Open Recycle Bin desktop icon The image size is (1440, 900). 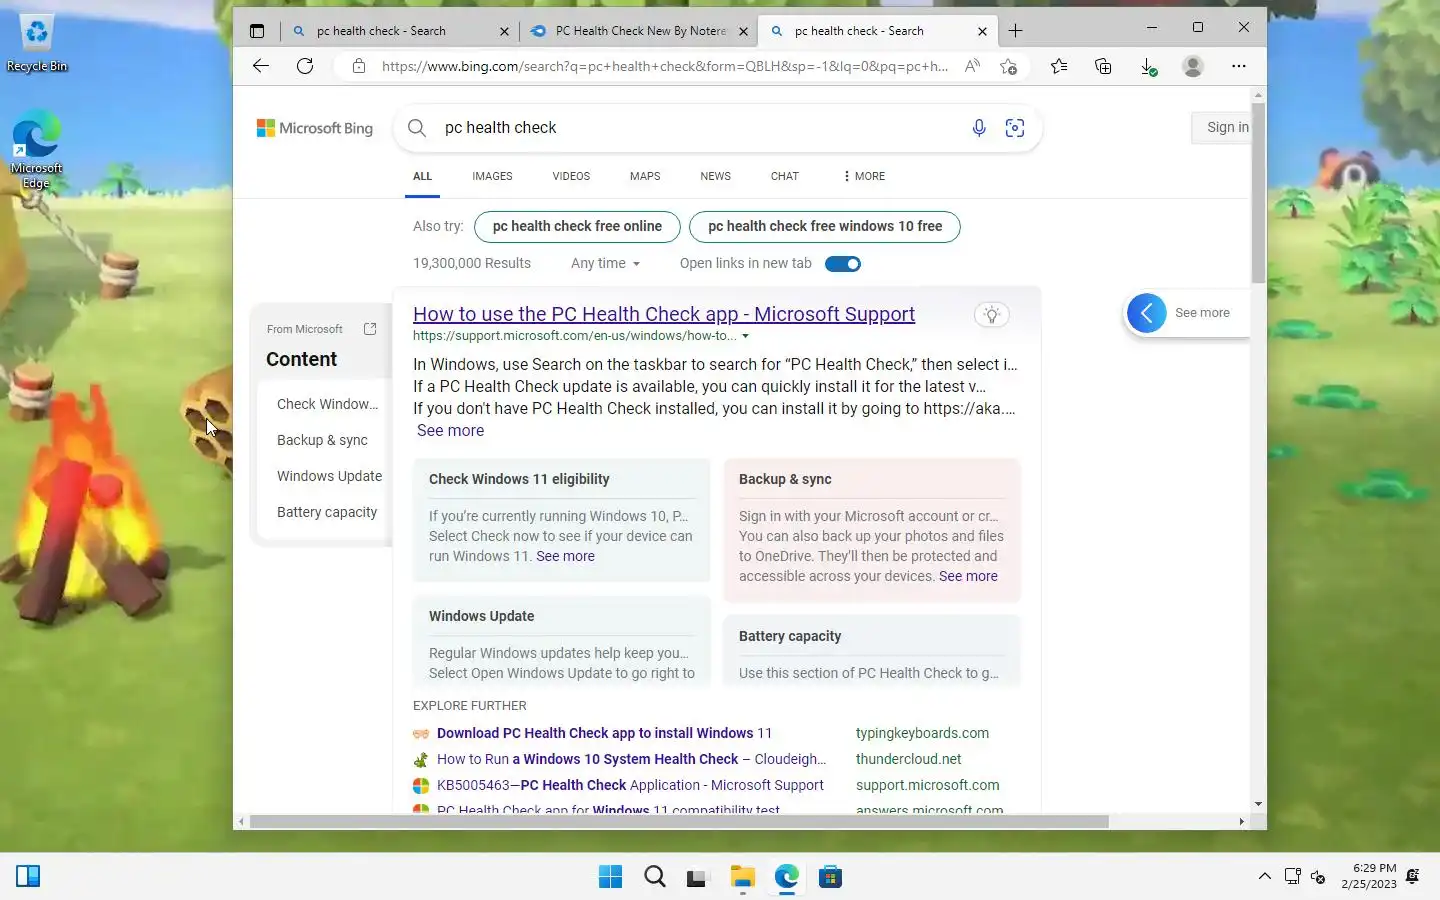coord(37,44)
